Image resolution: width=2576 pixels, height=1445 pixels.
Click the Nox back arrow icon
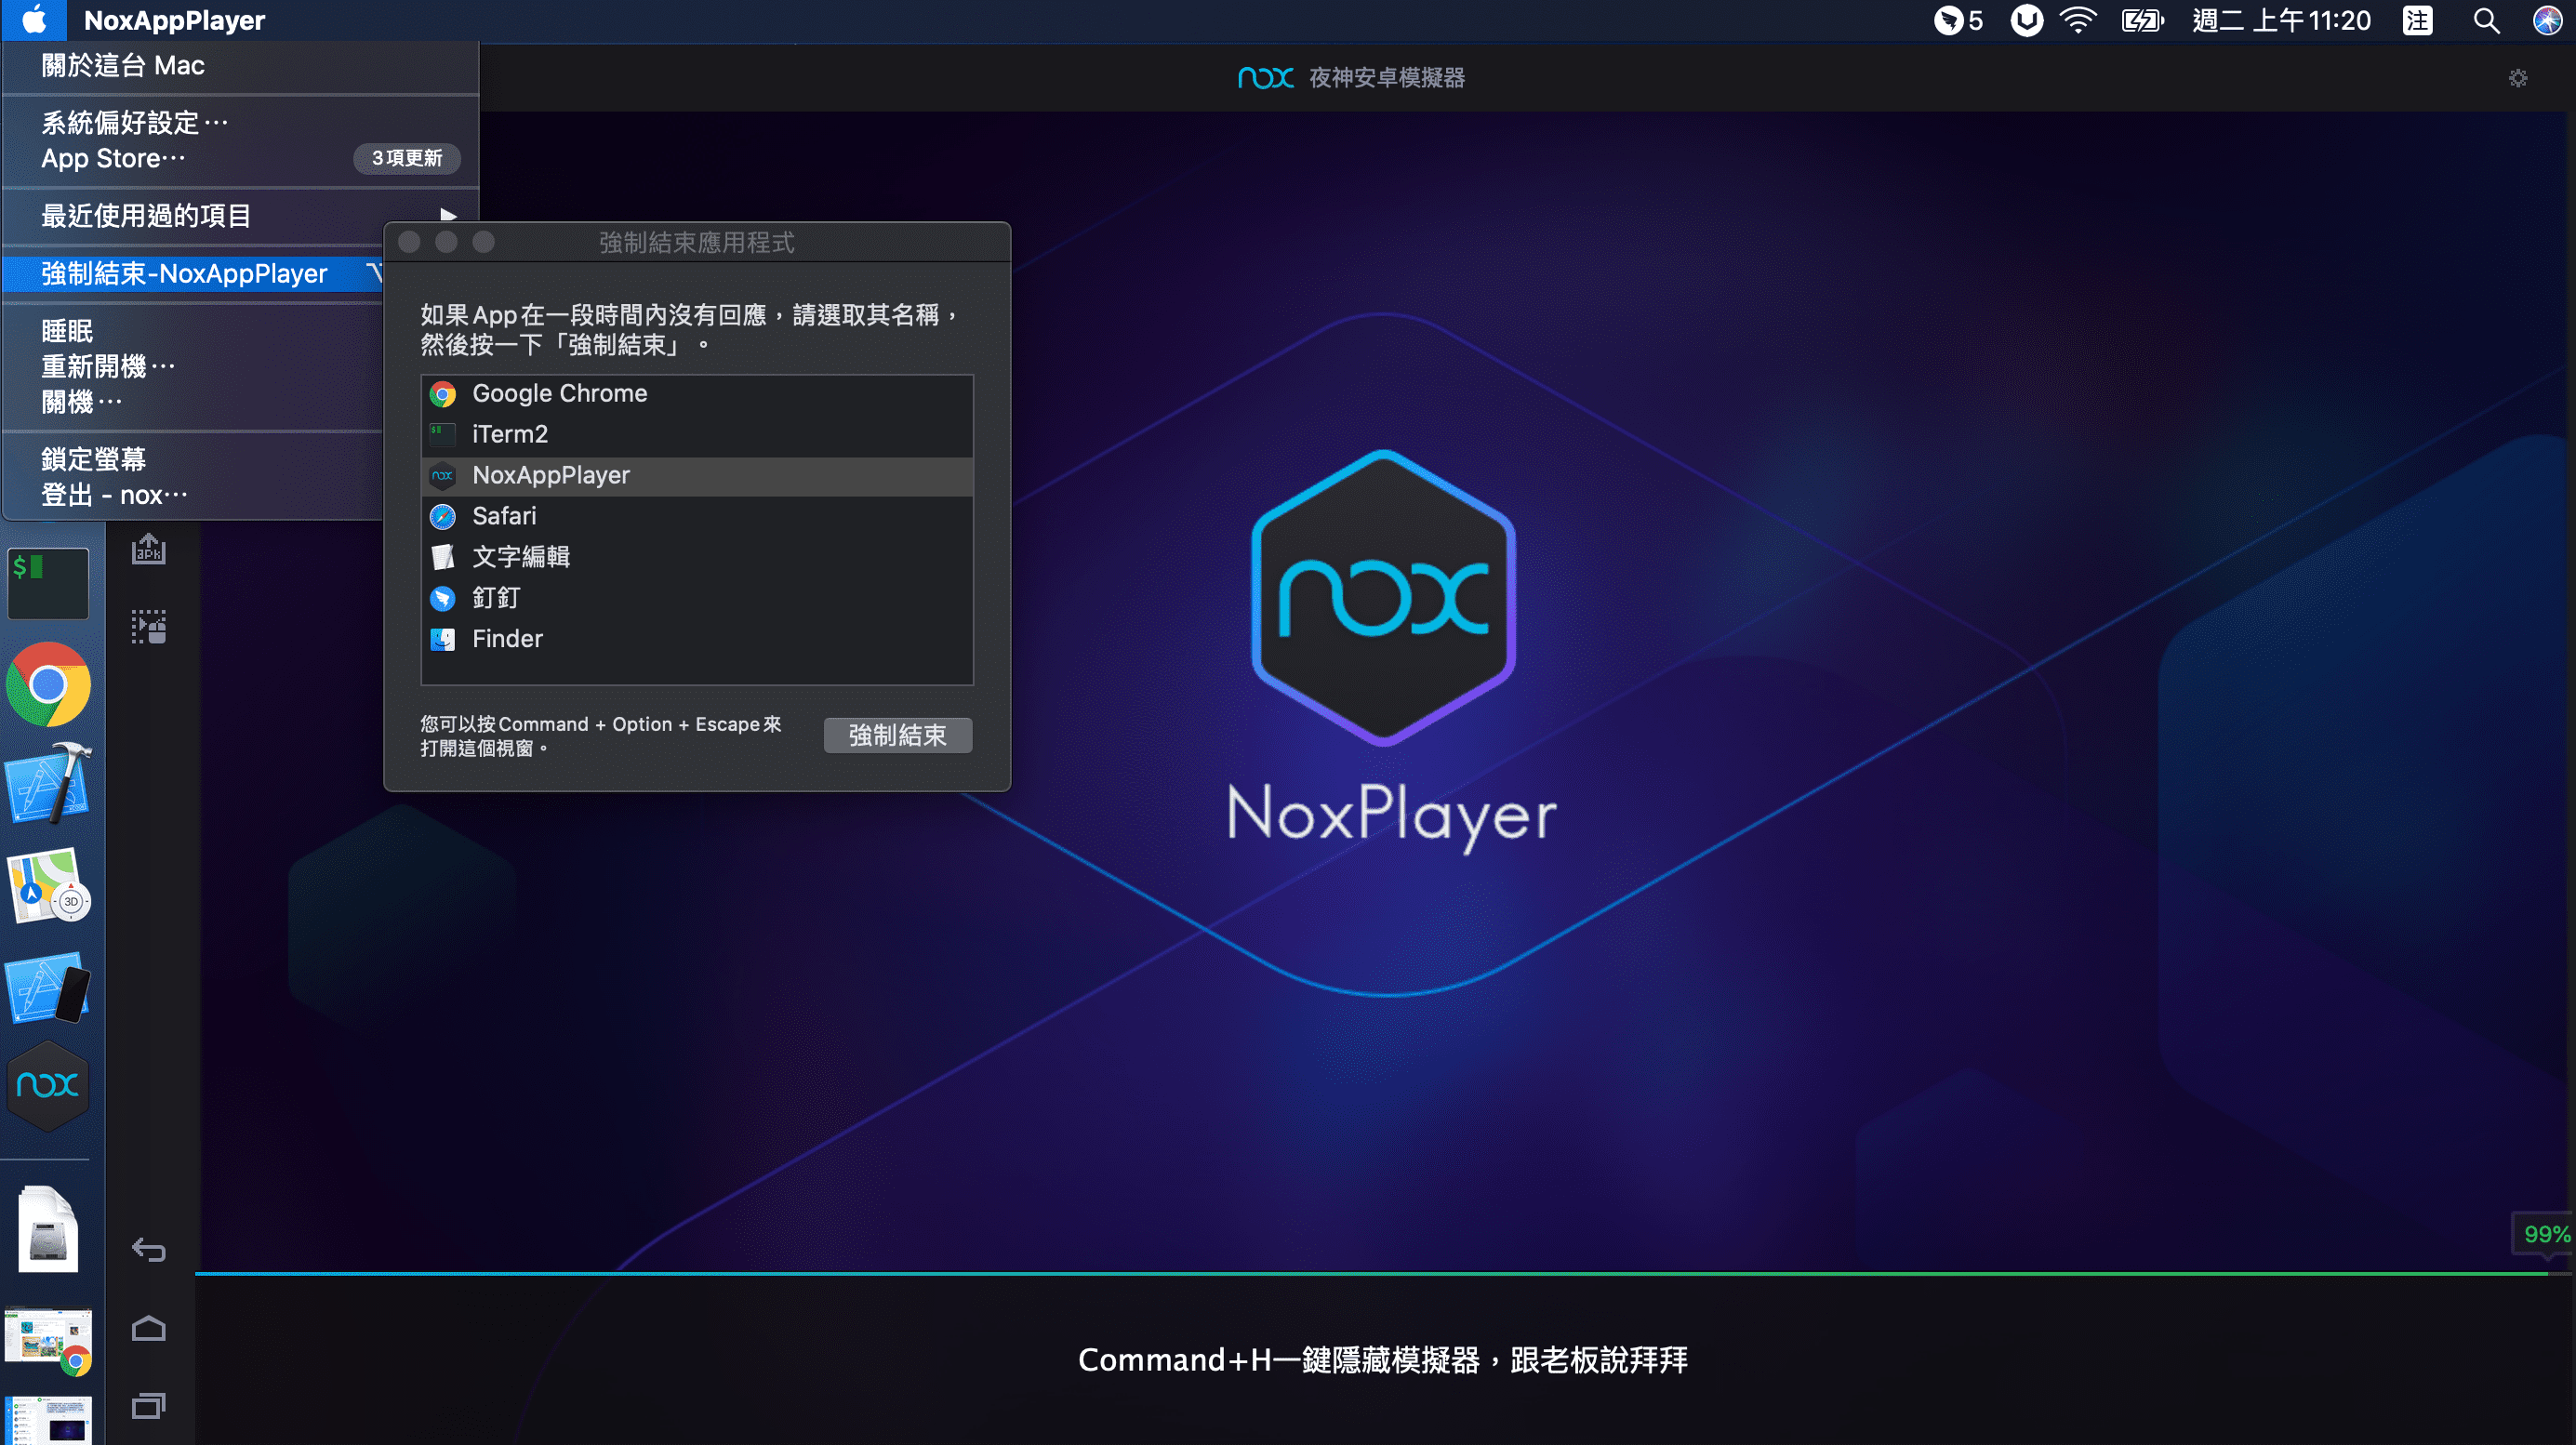[x=149, y=1250]
